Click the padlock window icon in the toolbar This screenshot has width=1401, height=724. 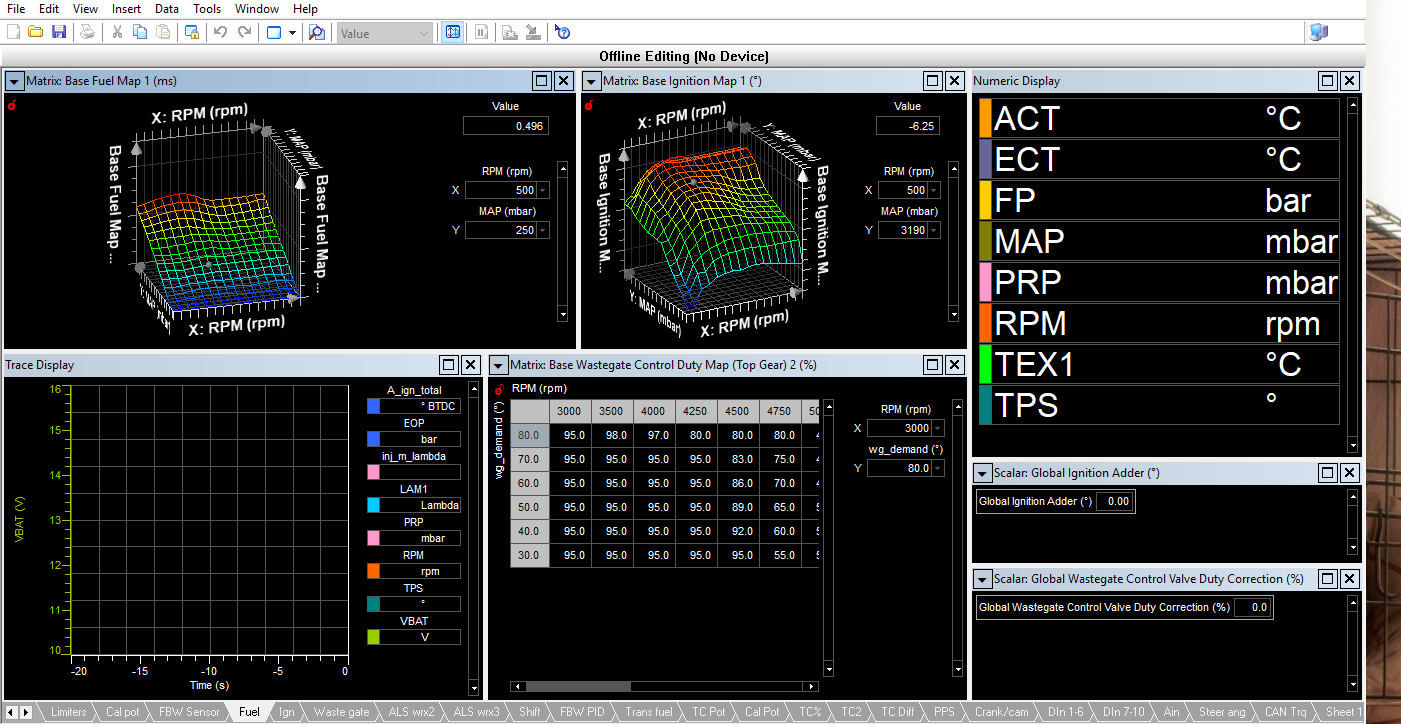click(x=191, y=32)
